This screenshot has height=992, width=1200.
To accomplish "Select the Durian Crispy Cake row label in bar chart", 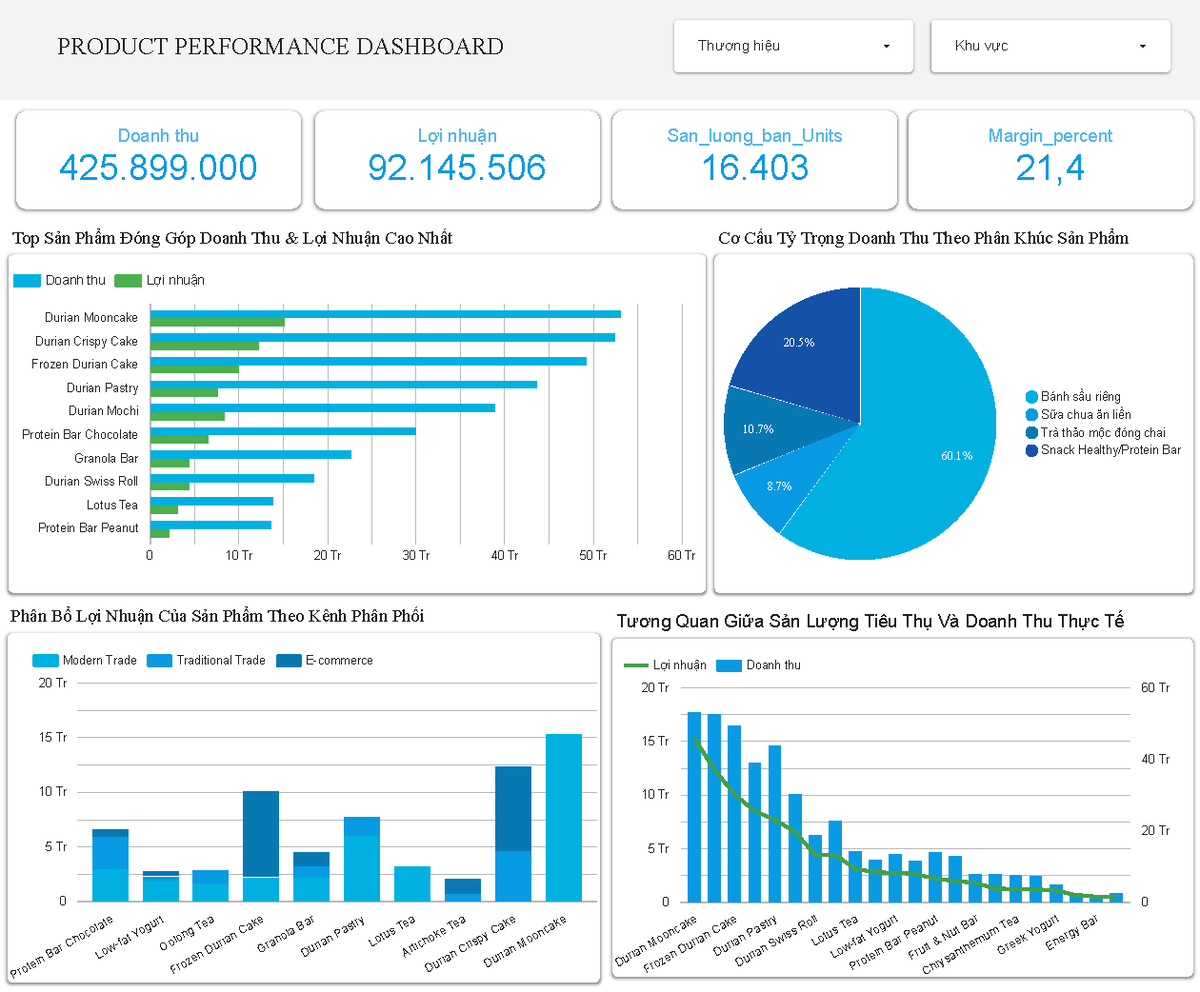I will (x=87, y=341).
